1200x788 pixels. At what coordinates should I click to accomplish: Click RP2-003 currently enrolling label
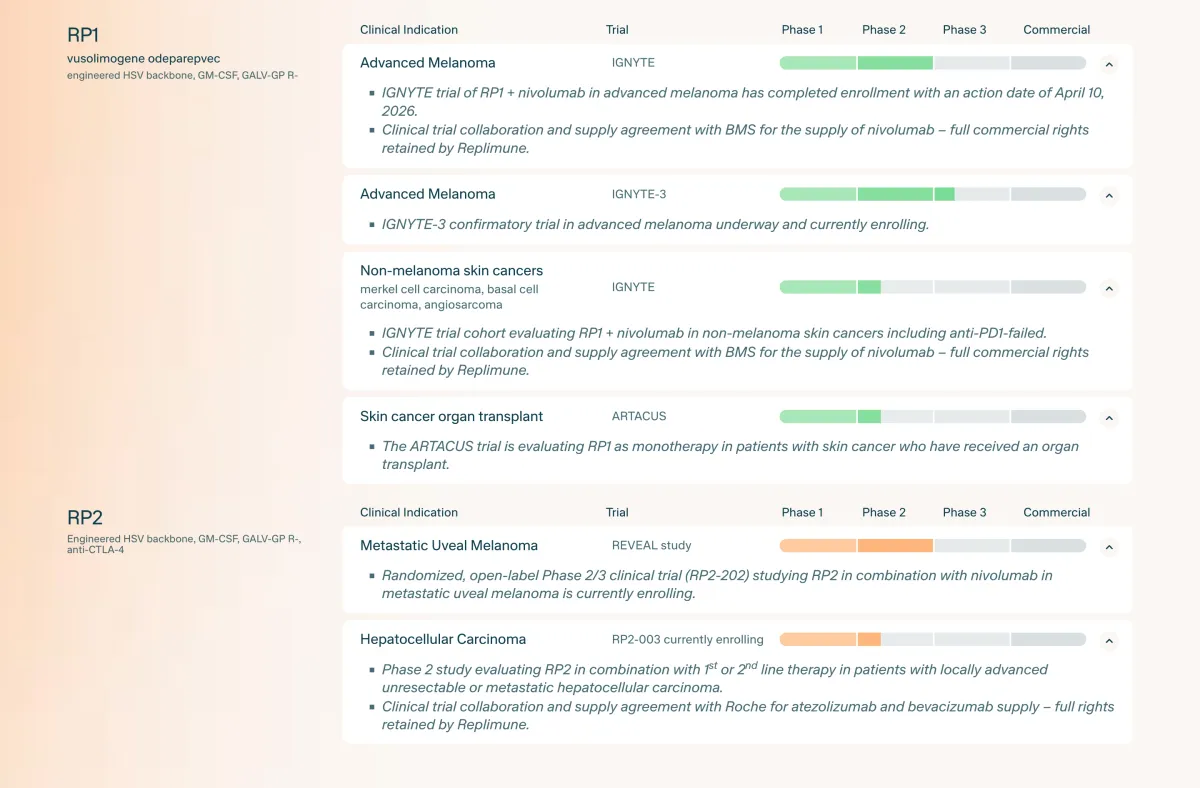tap(687, 640)
